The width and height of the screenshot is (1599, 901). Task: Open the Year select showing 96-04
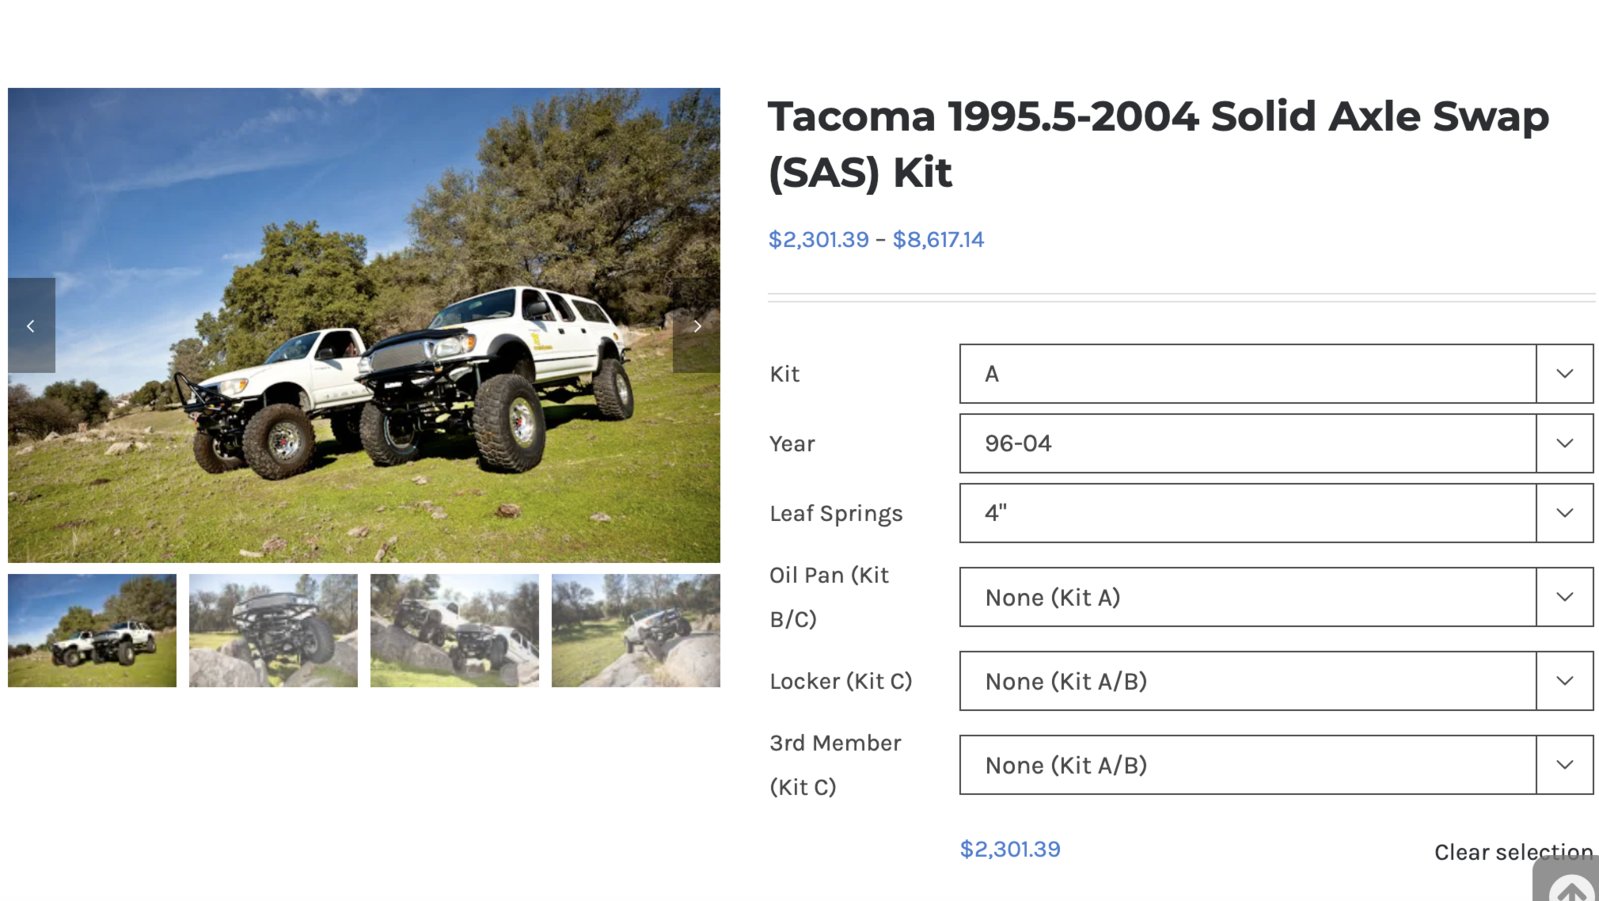[1276, 443]
